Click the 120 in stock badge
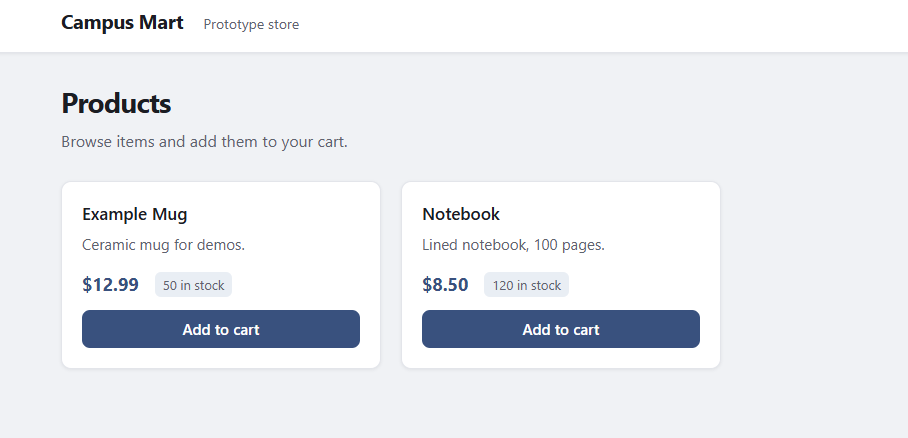Image resolution: width=908 pixels, height=438 pixels. click(x=527, y=286)
